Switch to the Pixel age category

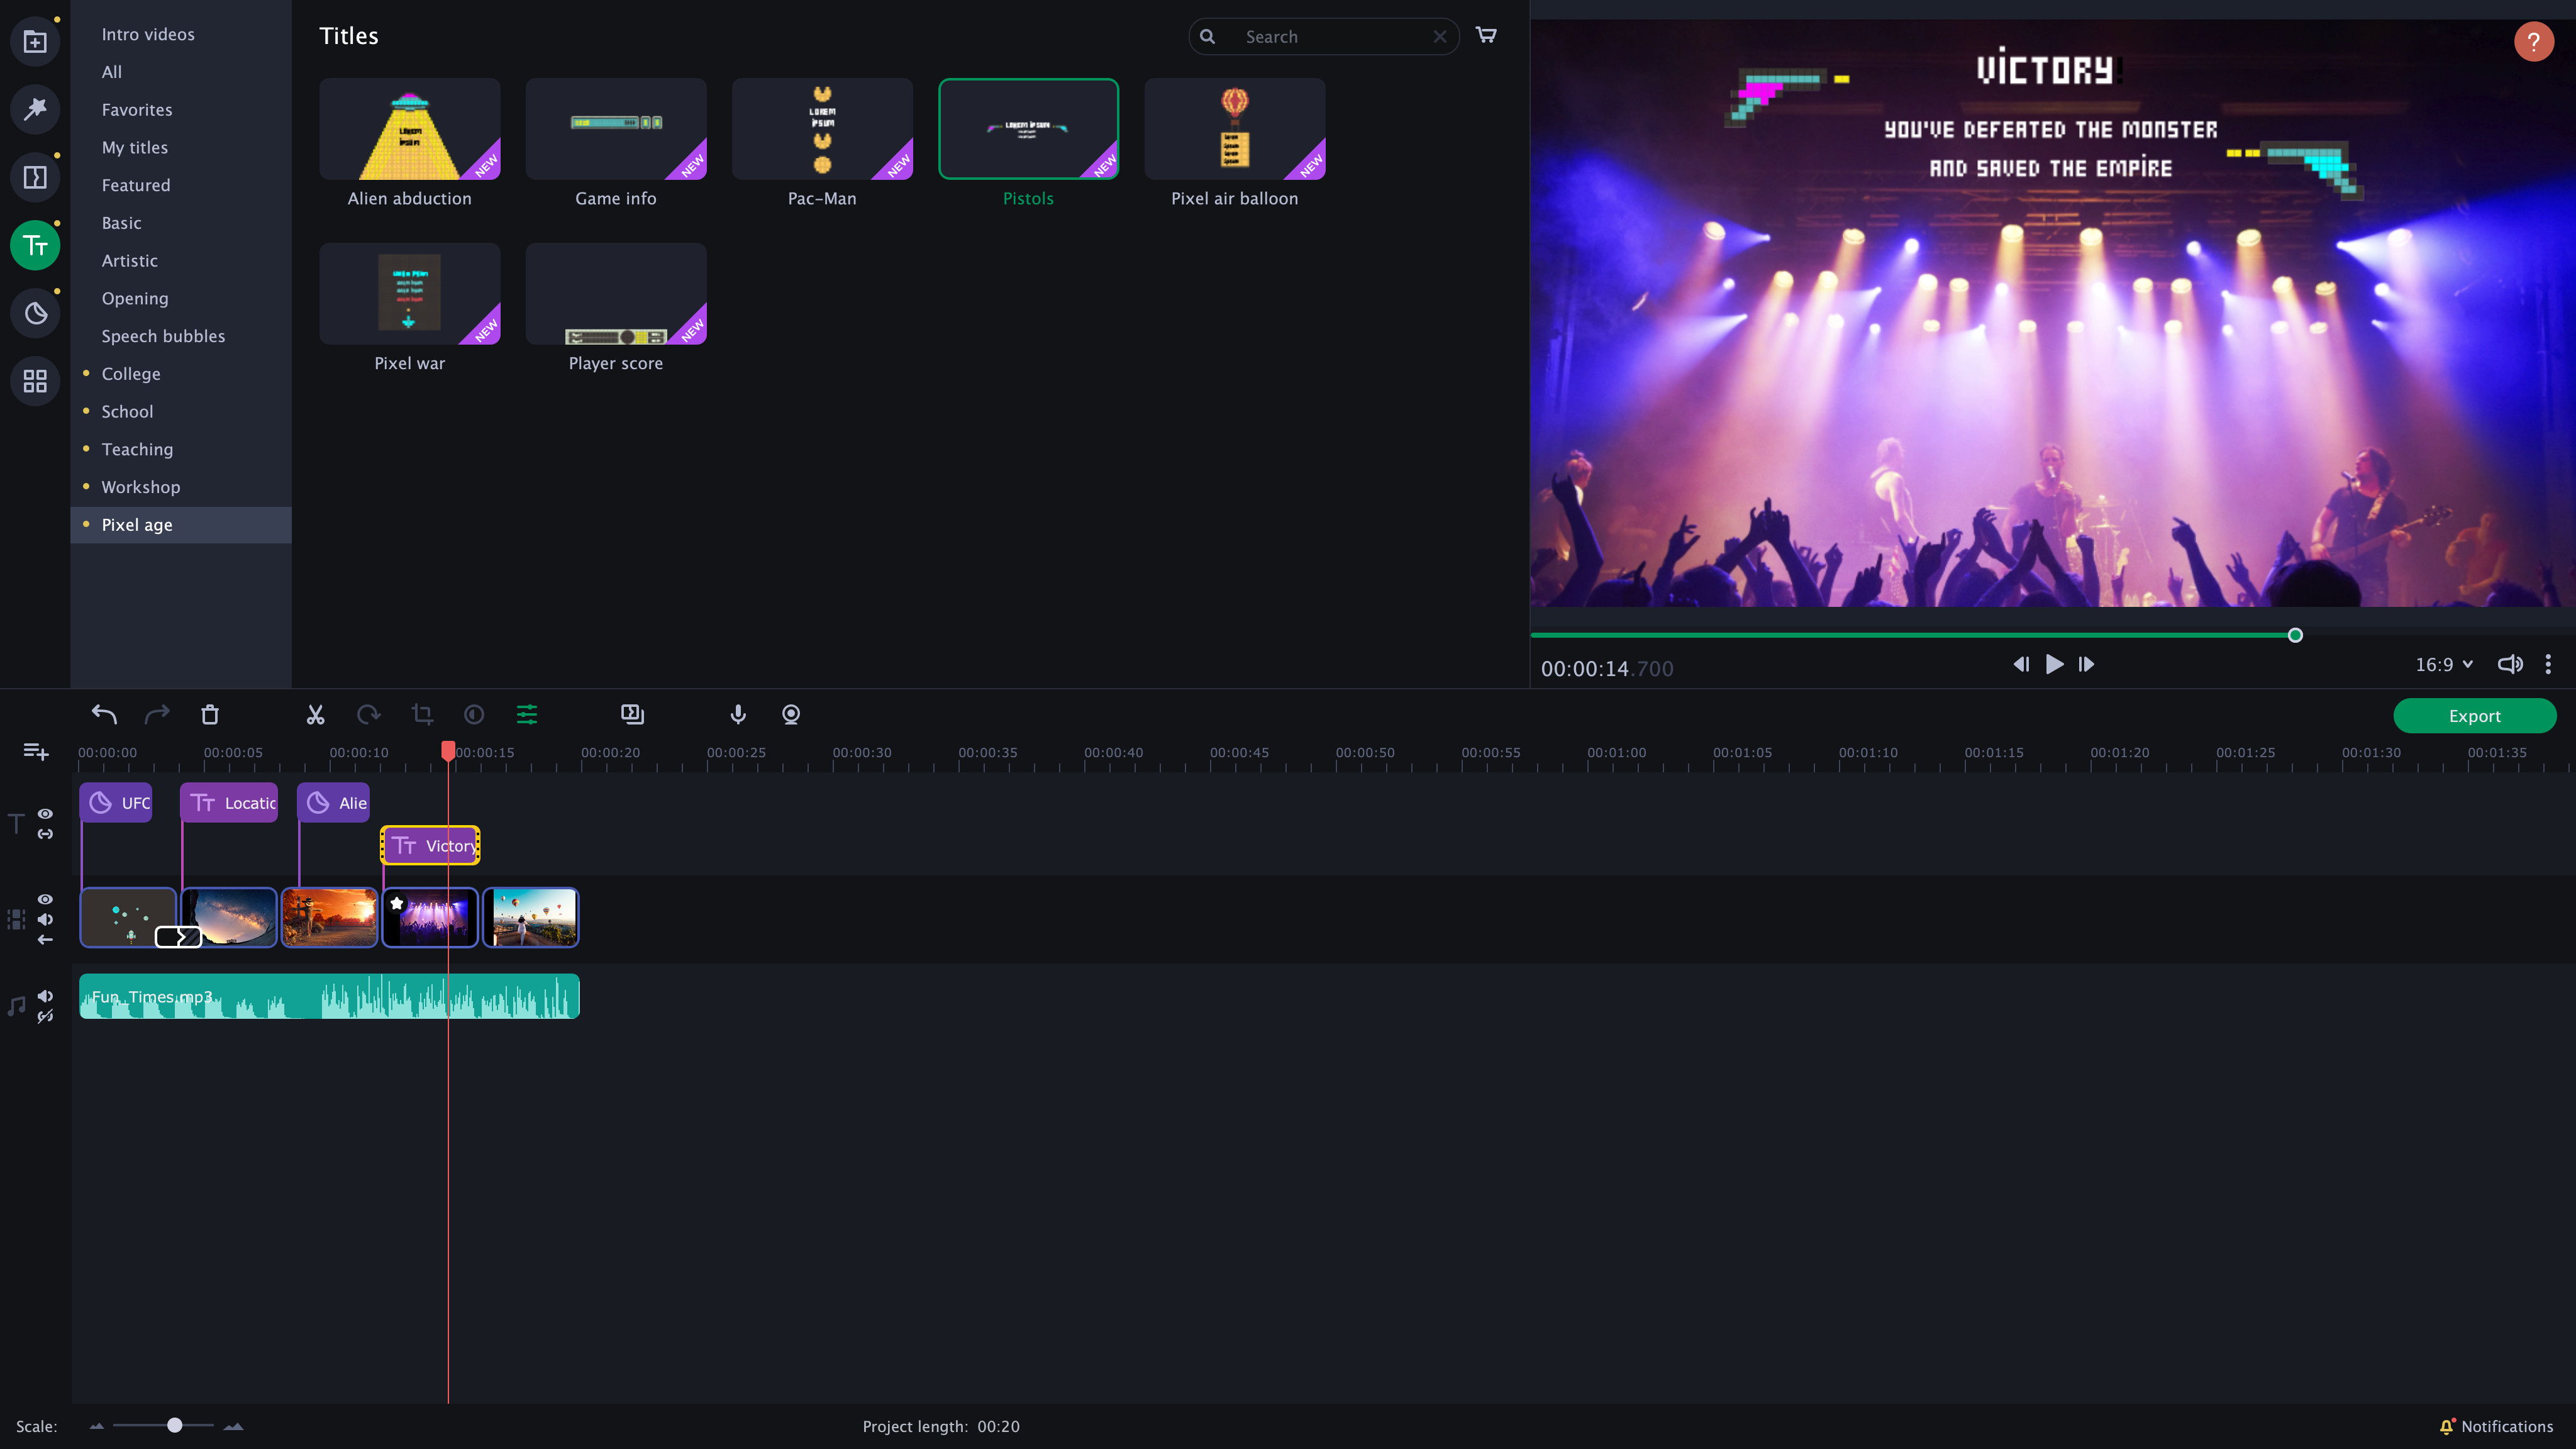pos(137,524)
